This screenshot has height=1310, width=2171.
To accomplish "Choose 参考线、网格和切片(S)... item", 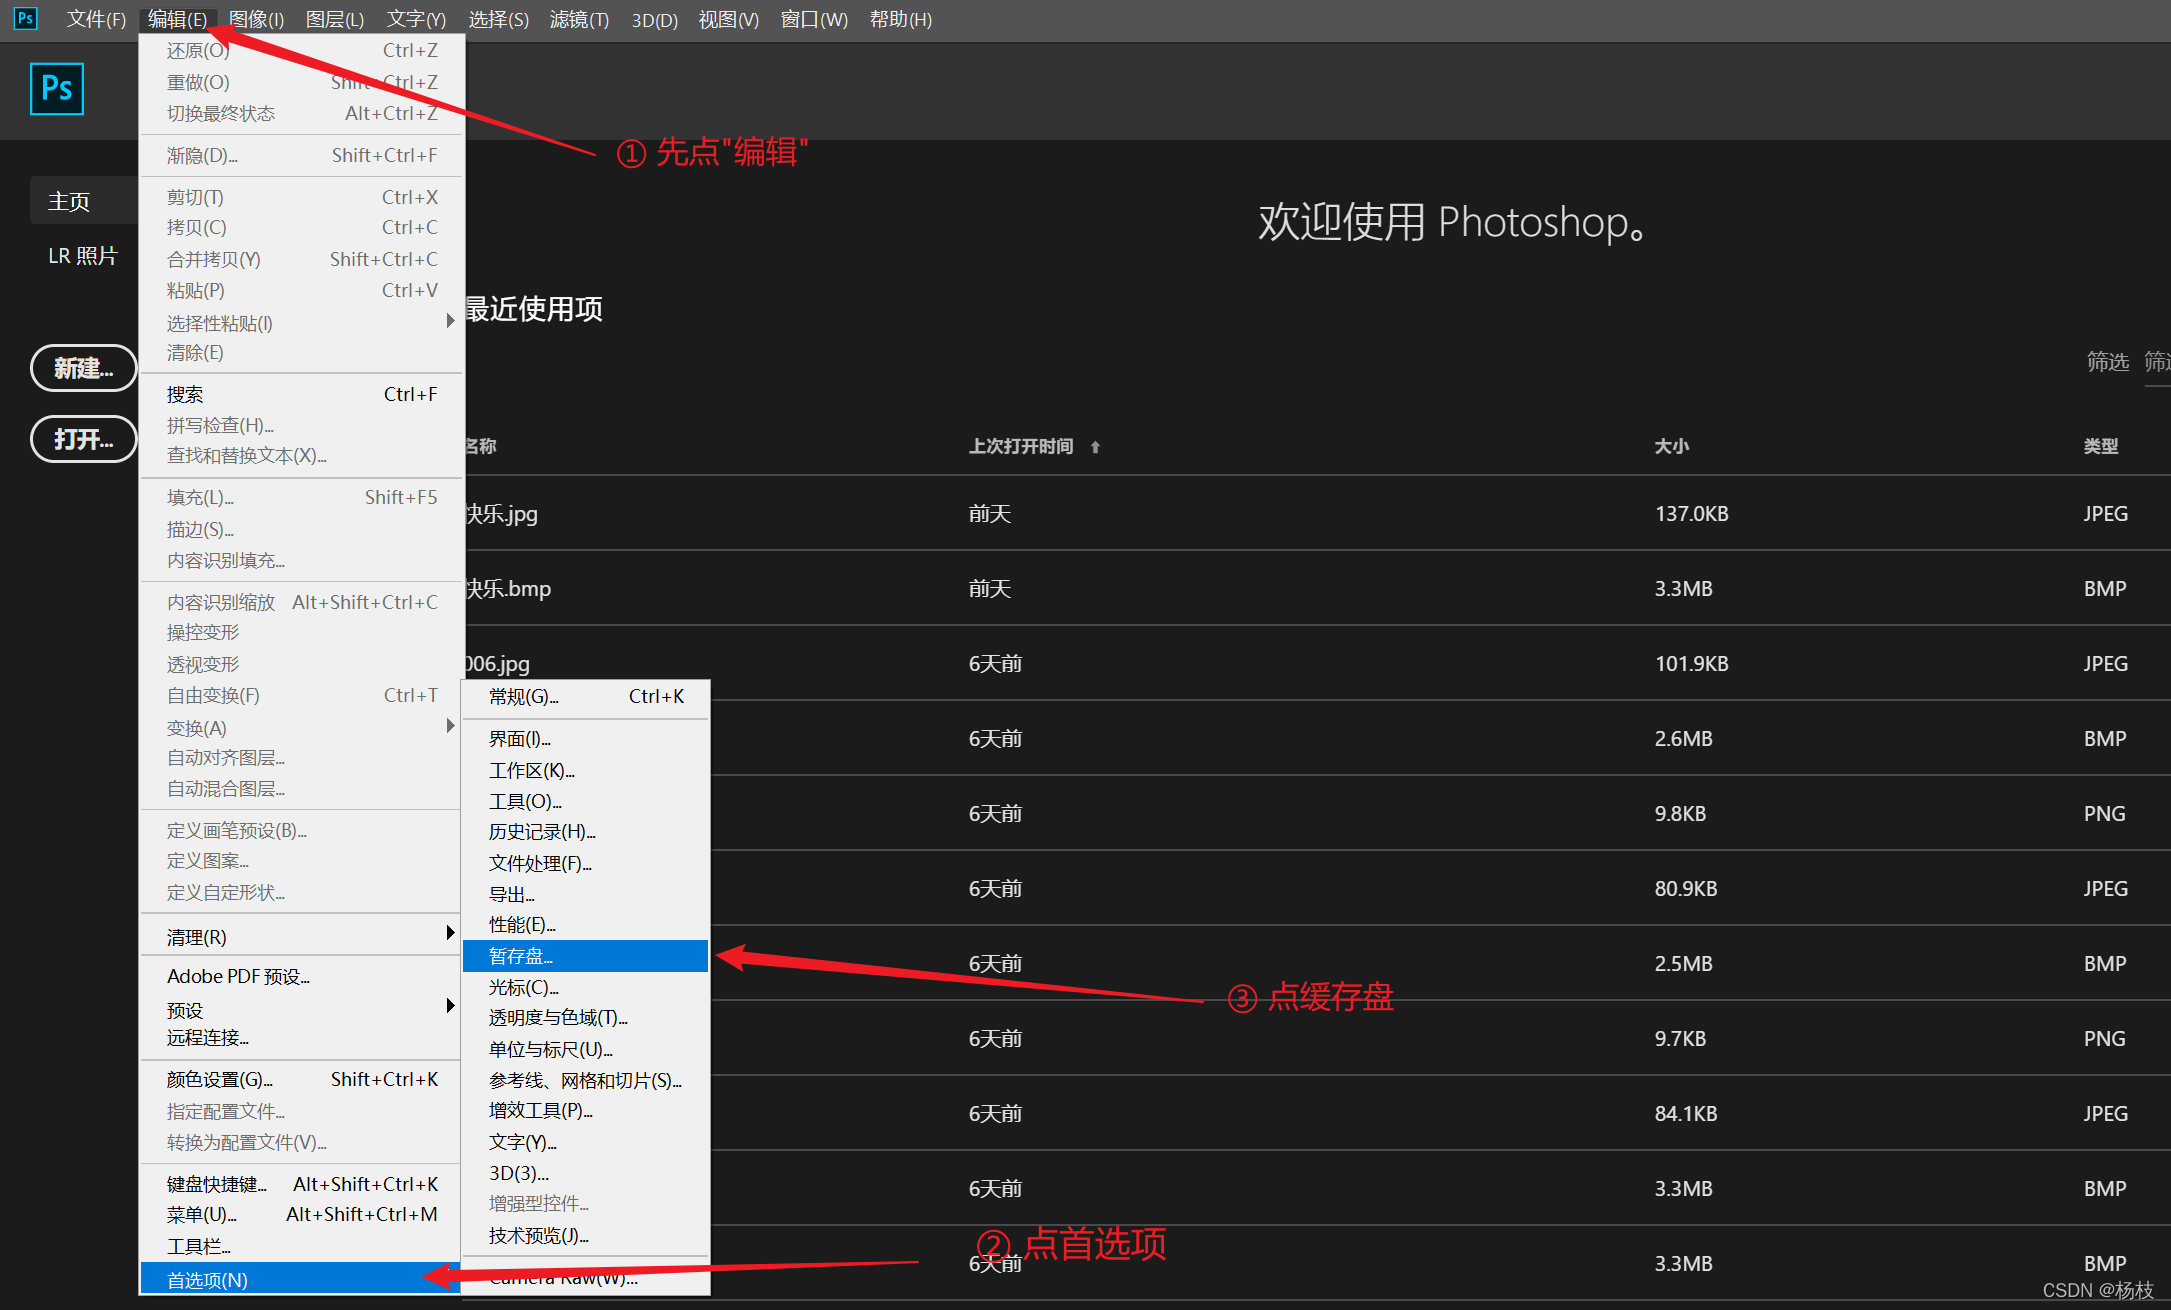I will [585, 1080].
